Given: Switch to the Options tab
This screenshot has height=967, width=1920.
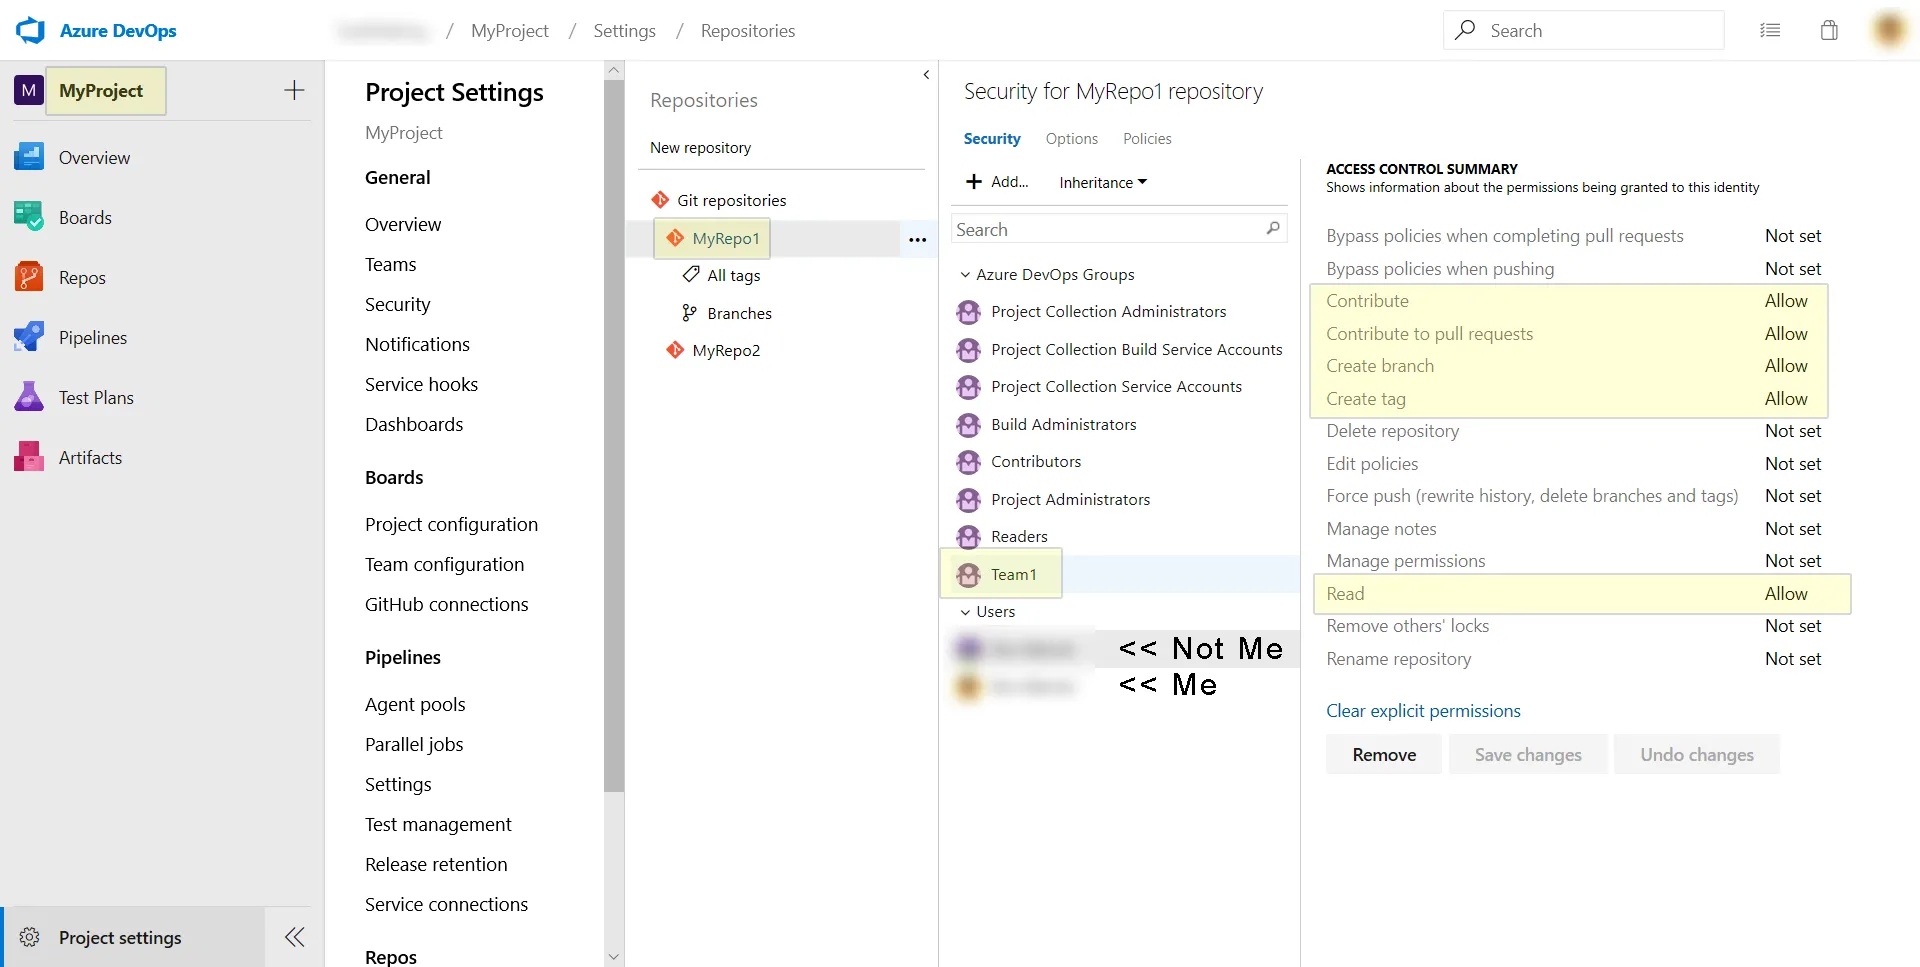Looking at the screenshot, I should (1071, 139).
